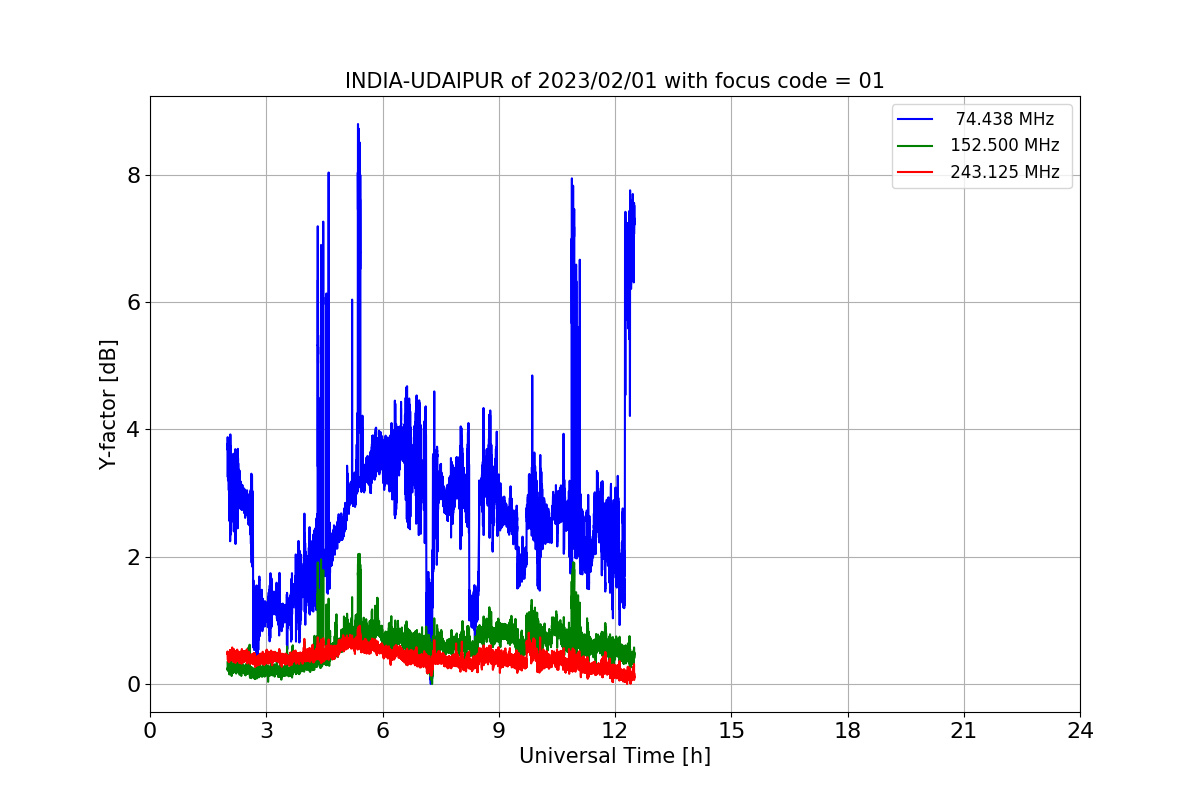Click x-axis tick label 9
This screenshot has height=800, width=1200.
[x=499, y=730]
